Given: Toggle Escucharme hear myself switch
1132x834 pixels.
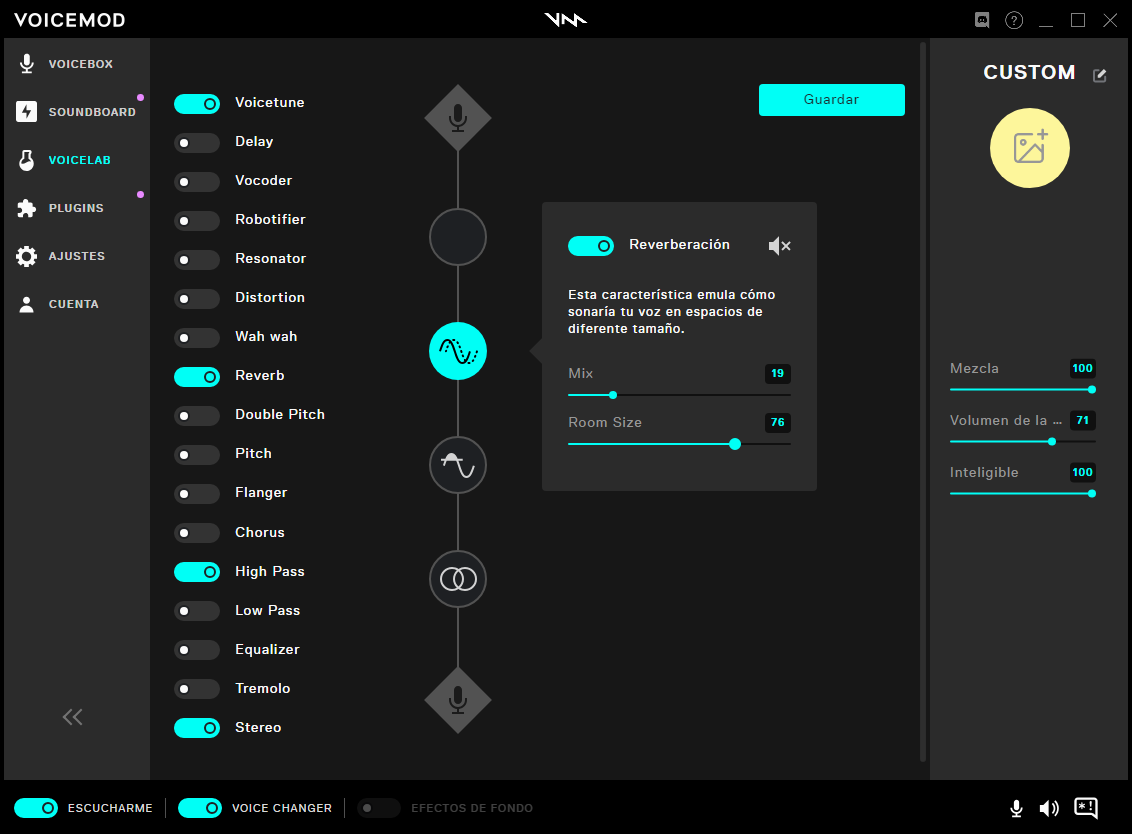Looking at the screenshot, I should [x=36, y=808].
